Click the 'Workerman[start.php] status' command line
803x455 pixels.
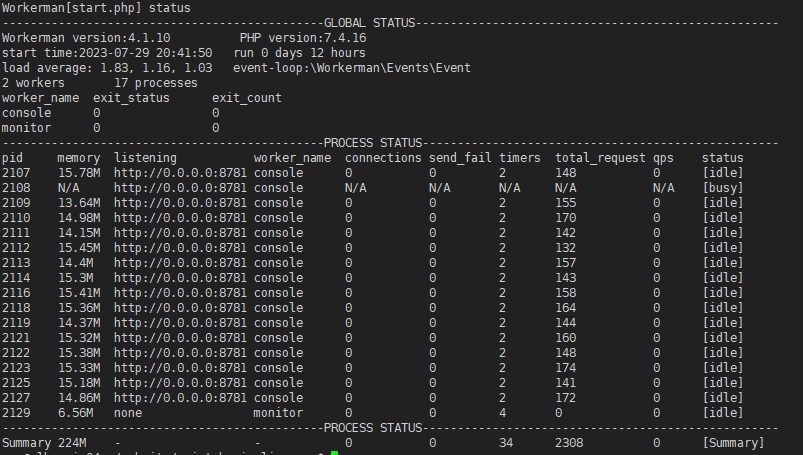click(96, 8)
